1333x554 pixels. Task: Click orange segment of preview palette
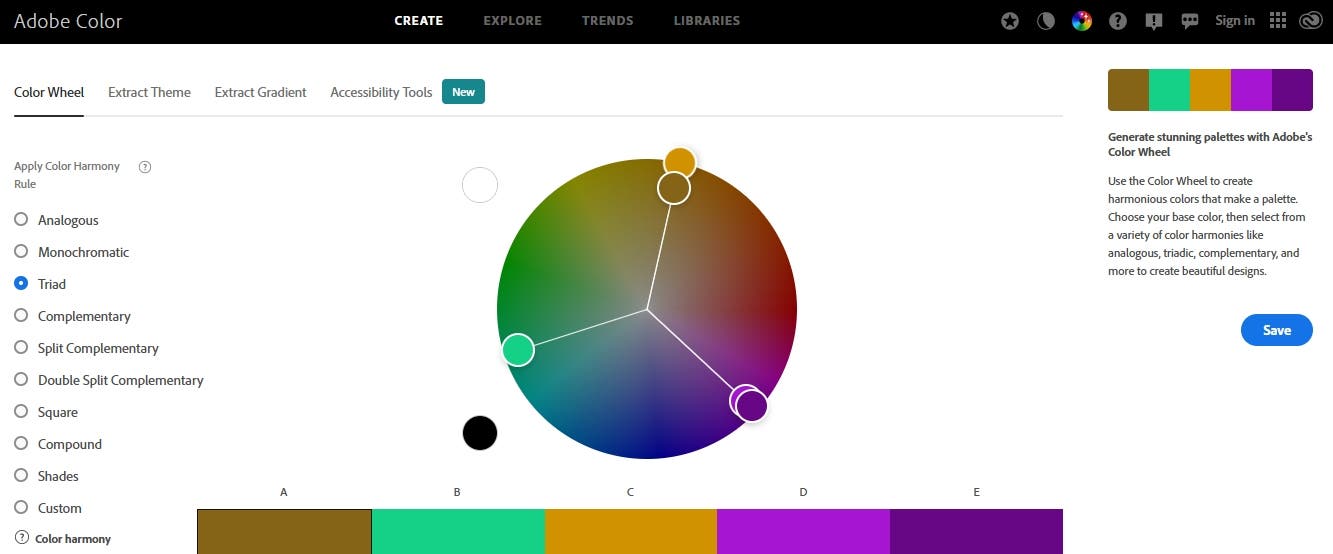1210,90
